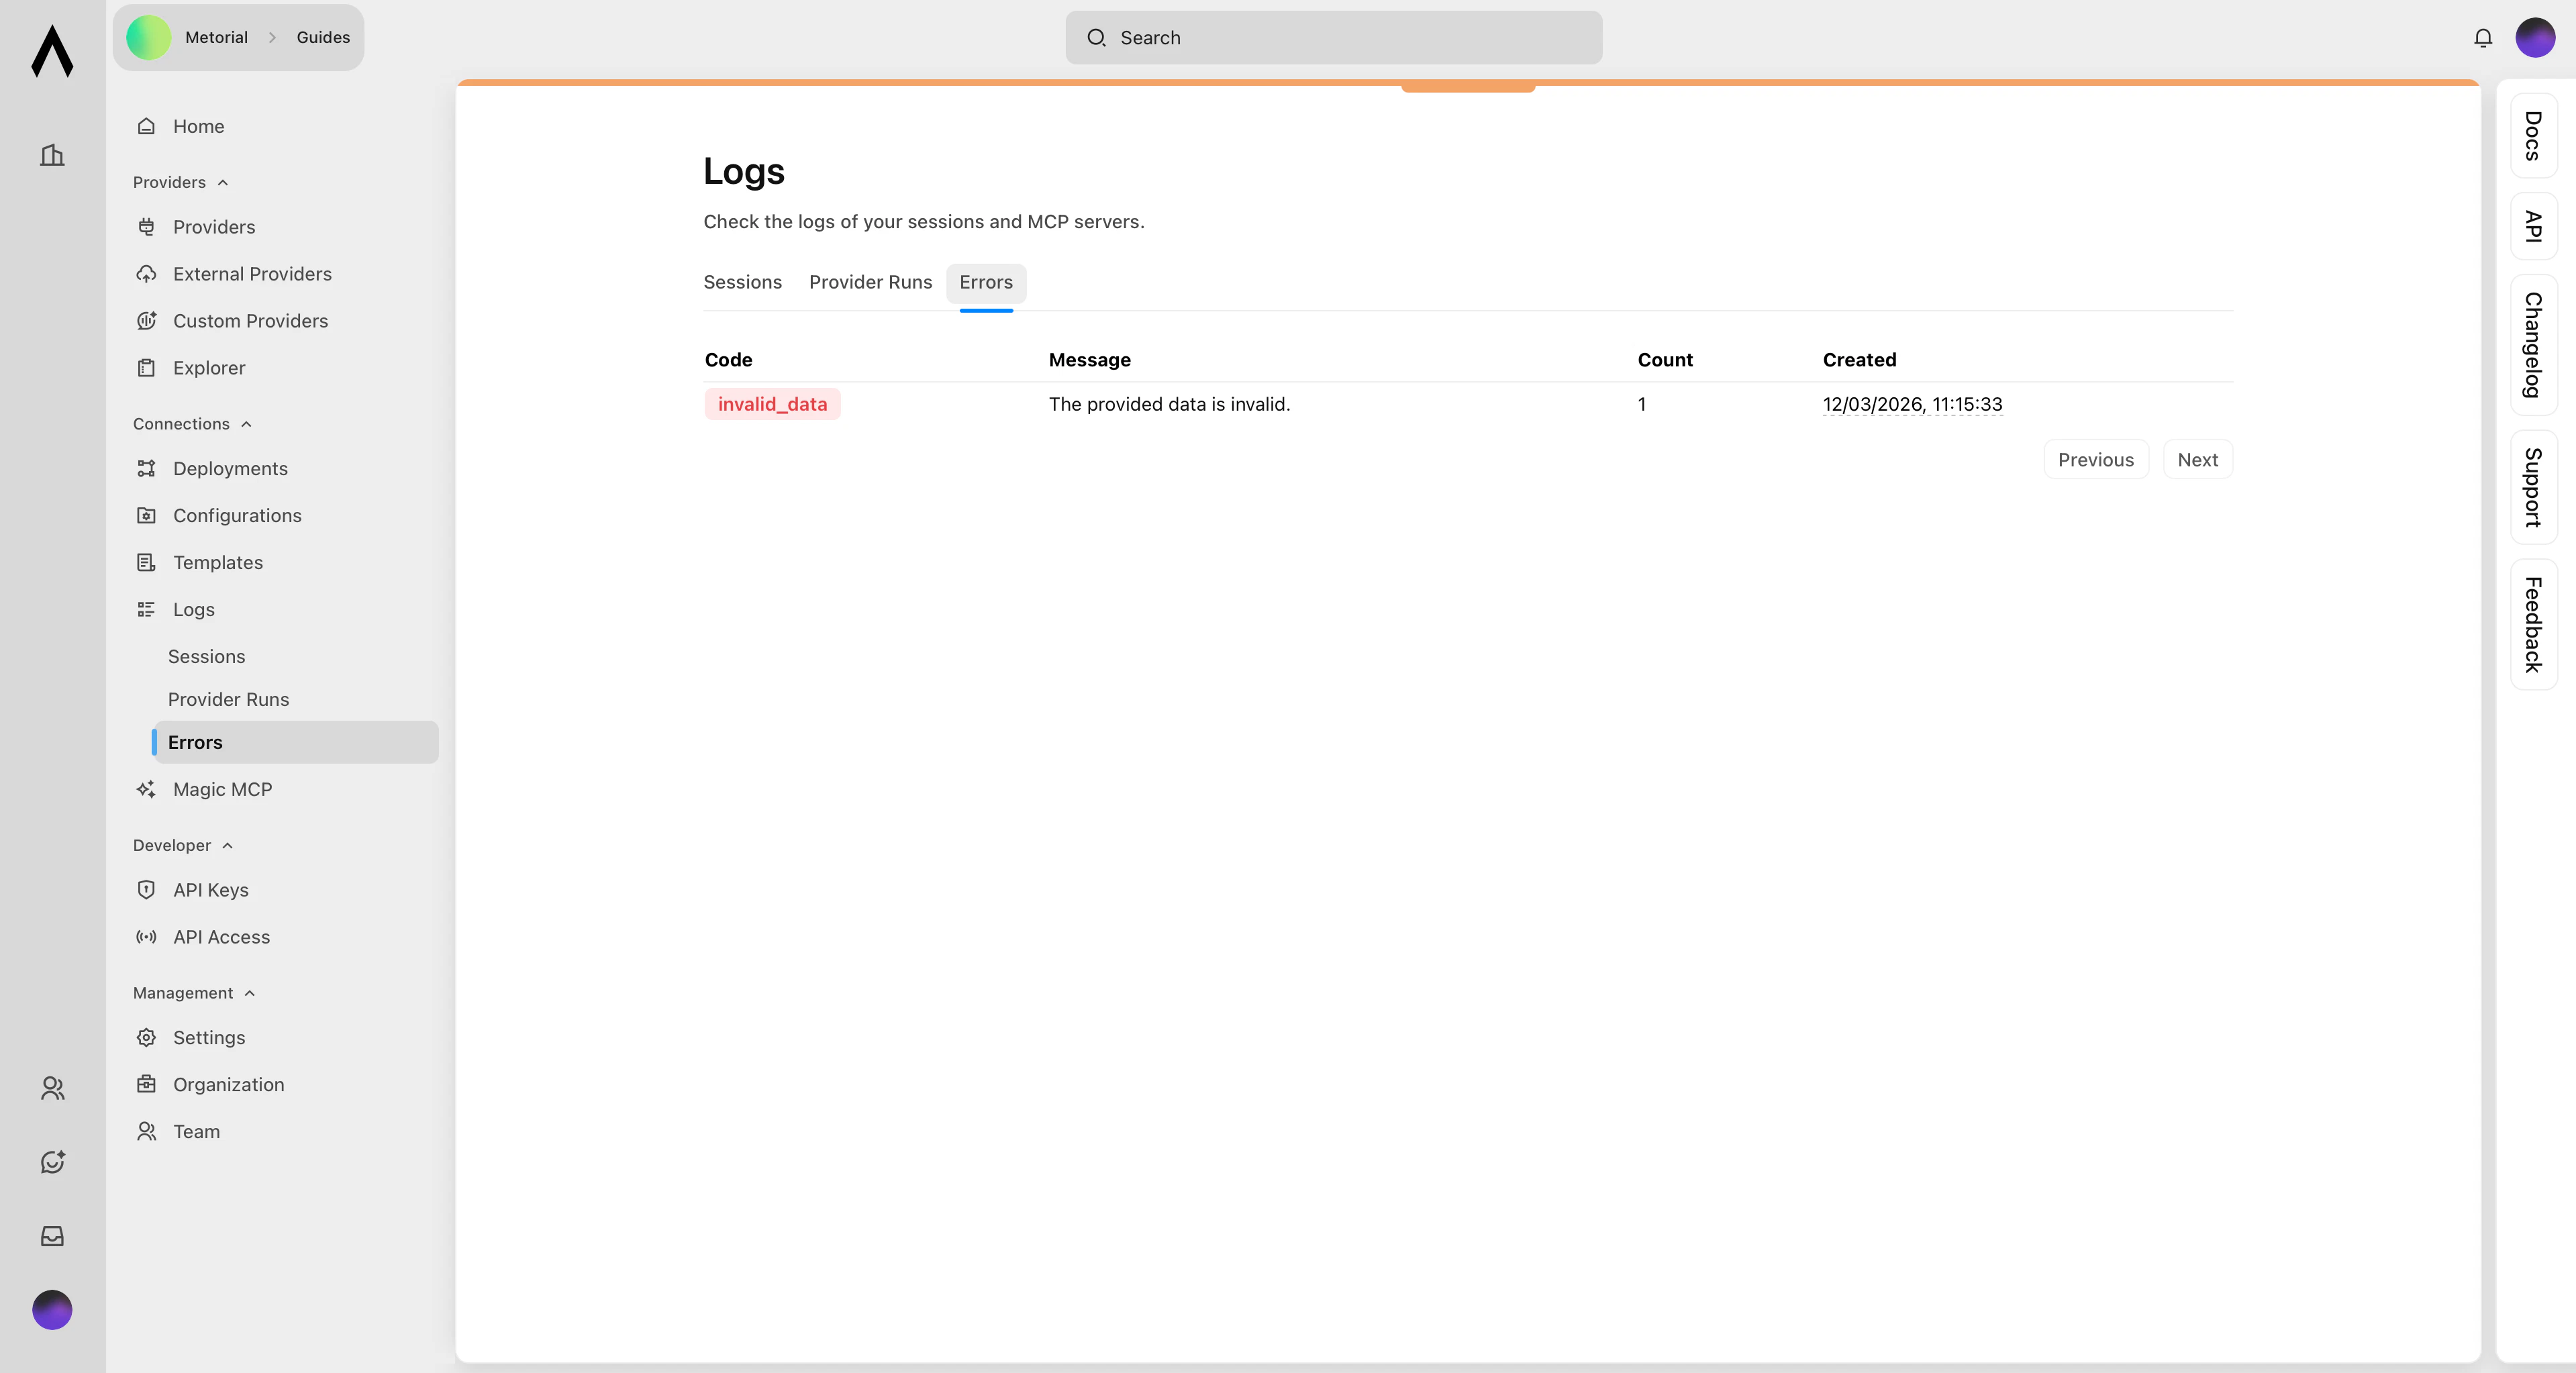Image resolution: width=2576 pixels, height=1373 pixels.
Task: Open the inbox icon in the left rail
Action: click(x=52, y=1236)
